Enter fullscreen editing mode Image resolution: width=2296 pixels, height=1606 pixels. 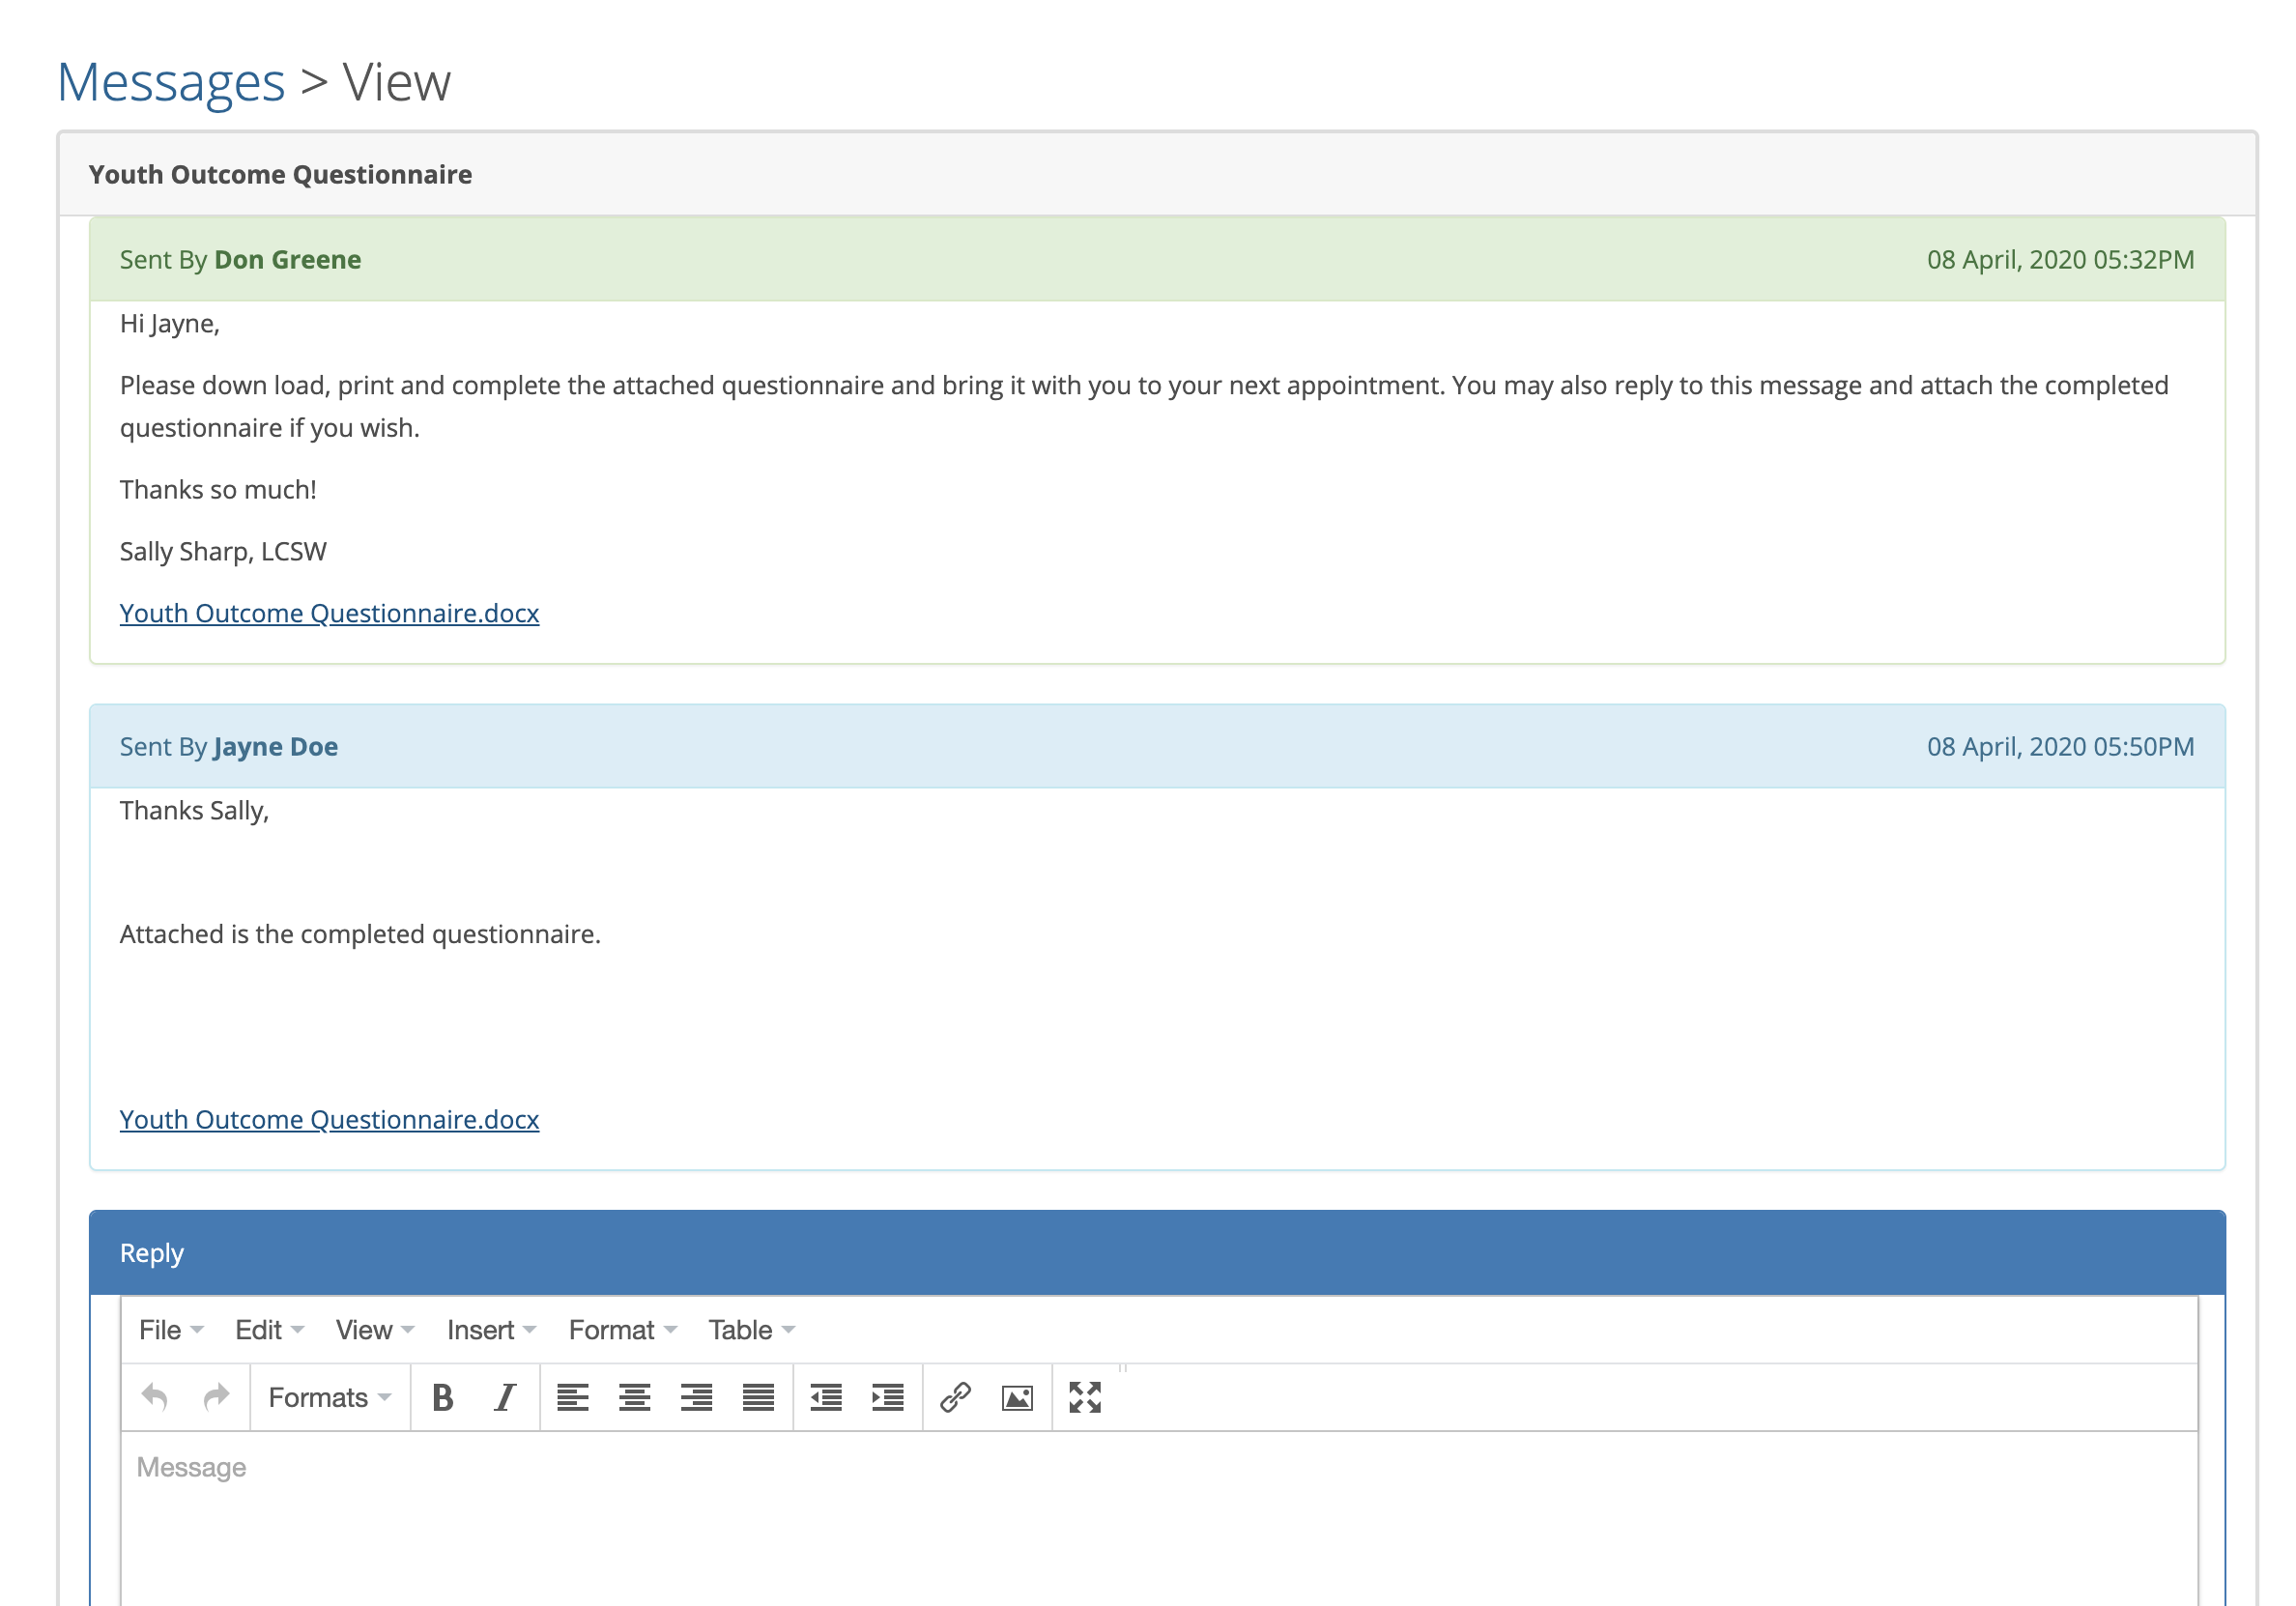[x=1085, y=1397]
